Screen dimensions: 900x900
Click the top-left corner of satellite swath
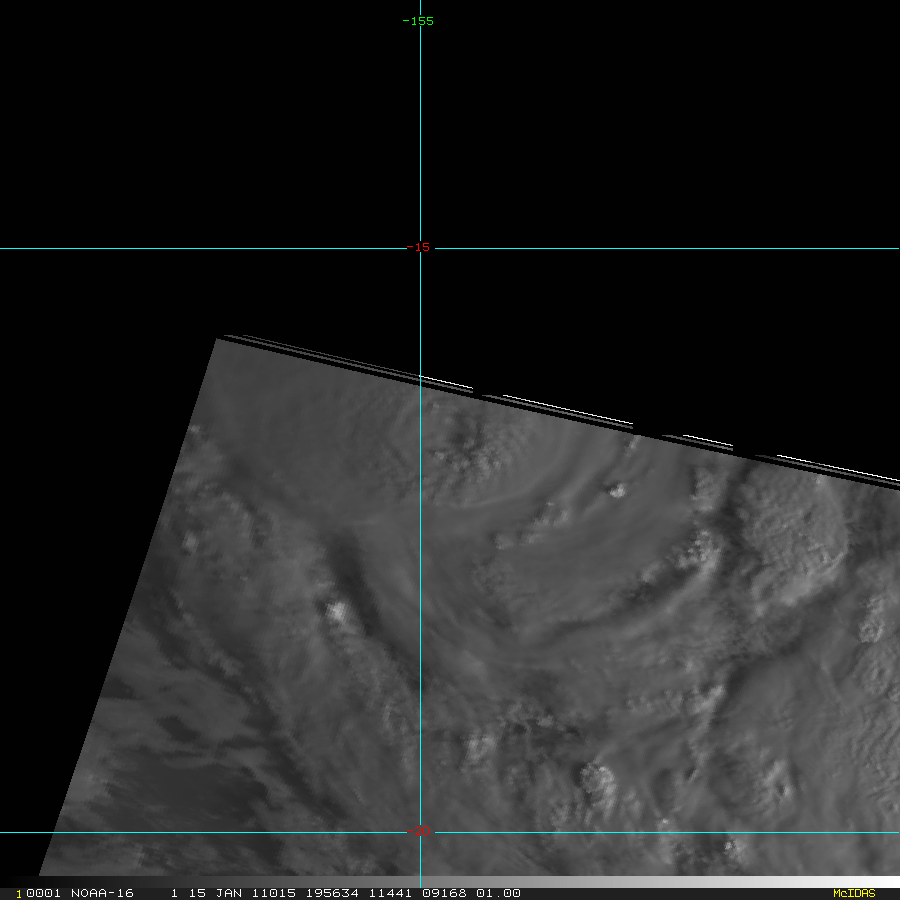point(218,340)
